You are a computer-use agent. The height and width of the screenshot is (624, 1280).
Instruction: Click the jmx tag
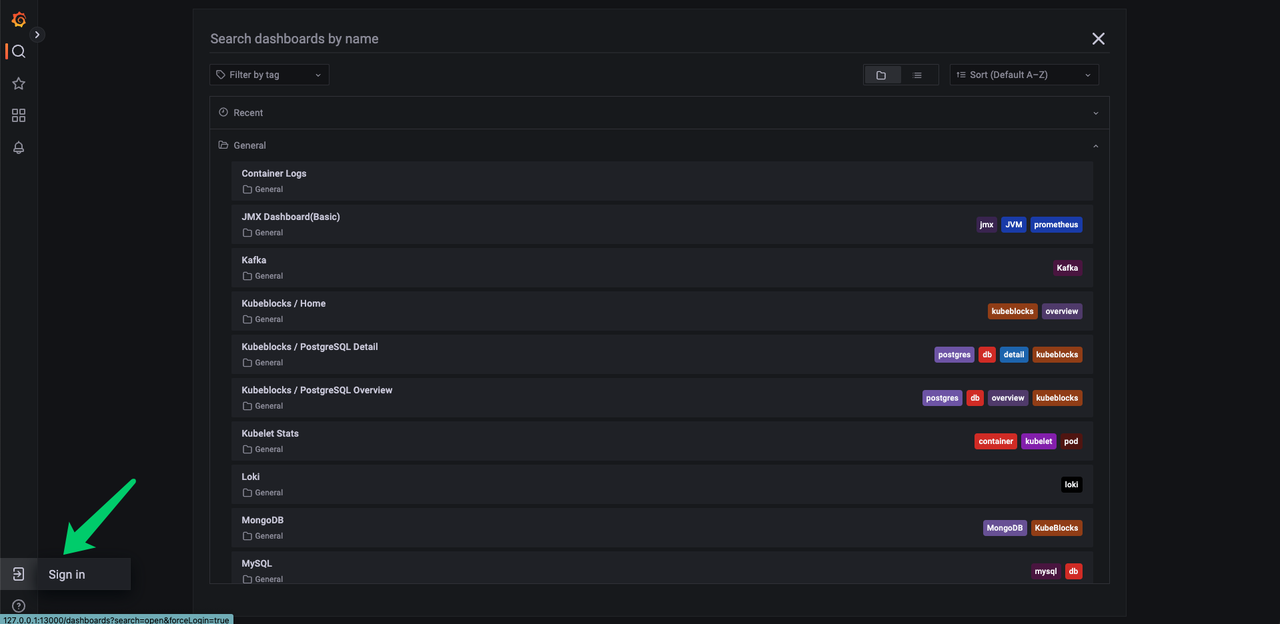(987, 225)
